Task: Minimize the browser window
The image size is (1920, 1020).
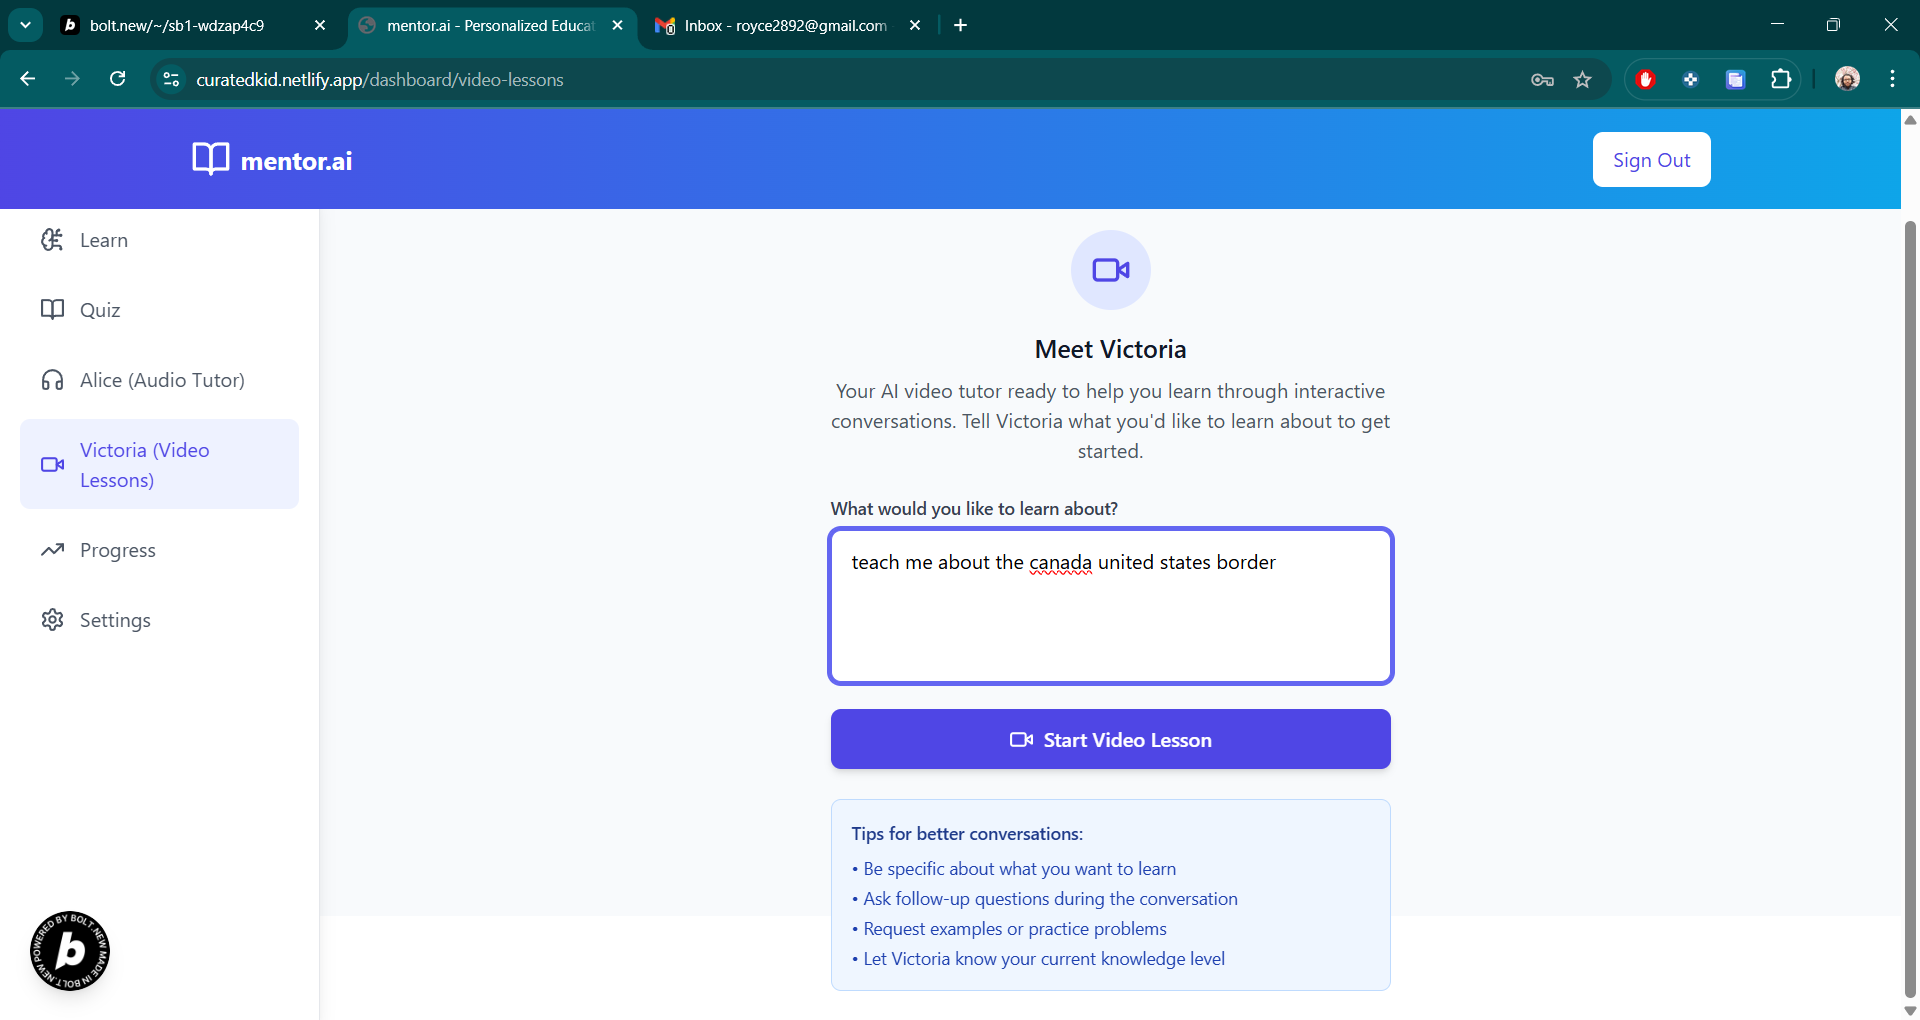Action: point(1777,25)
